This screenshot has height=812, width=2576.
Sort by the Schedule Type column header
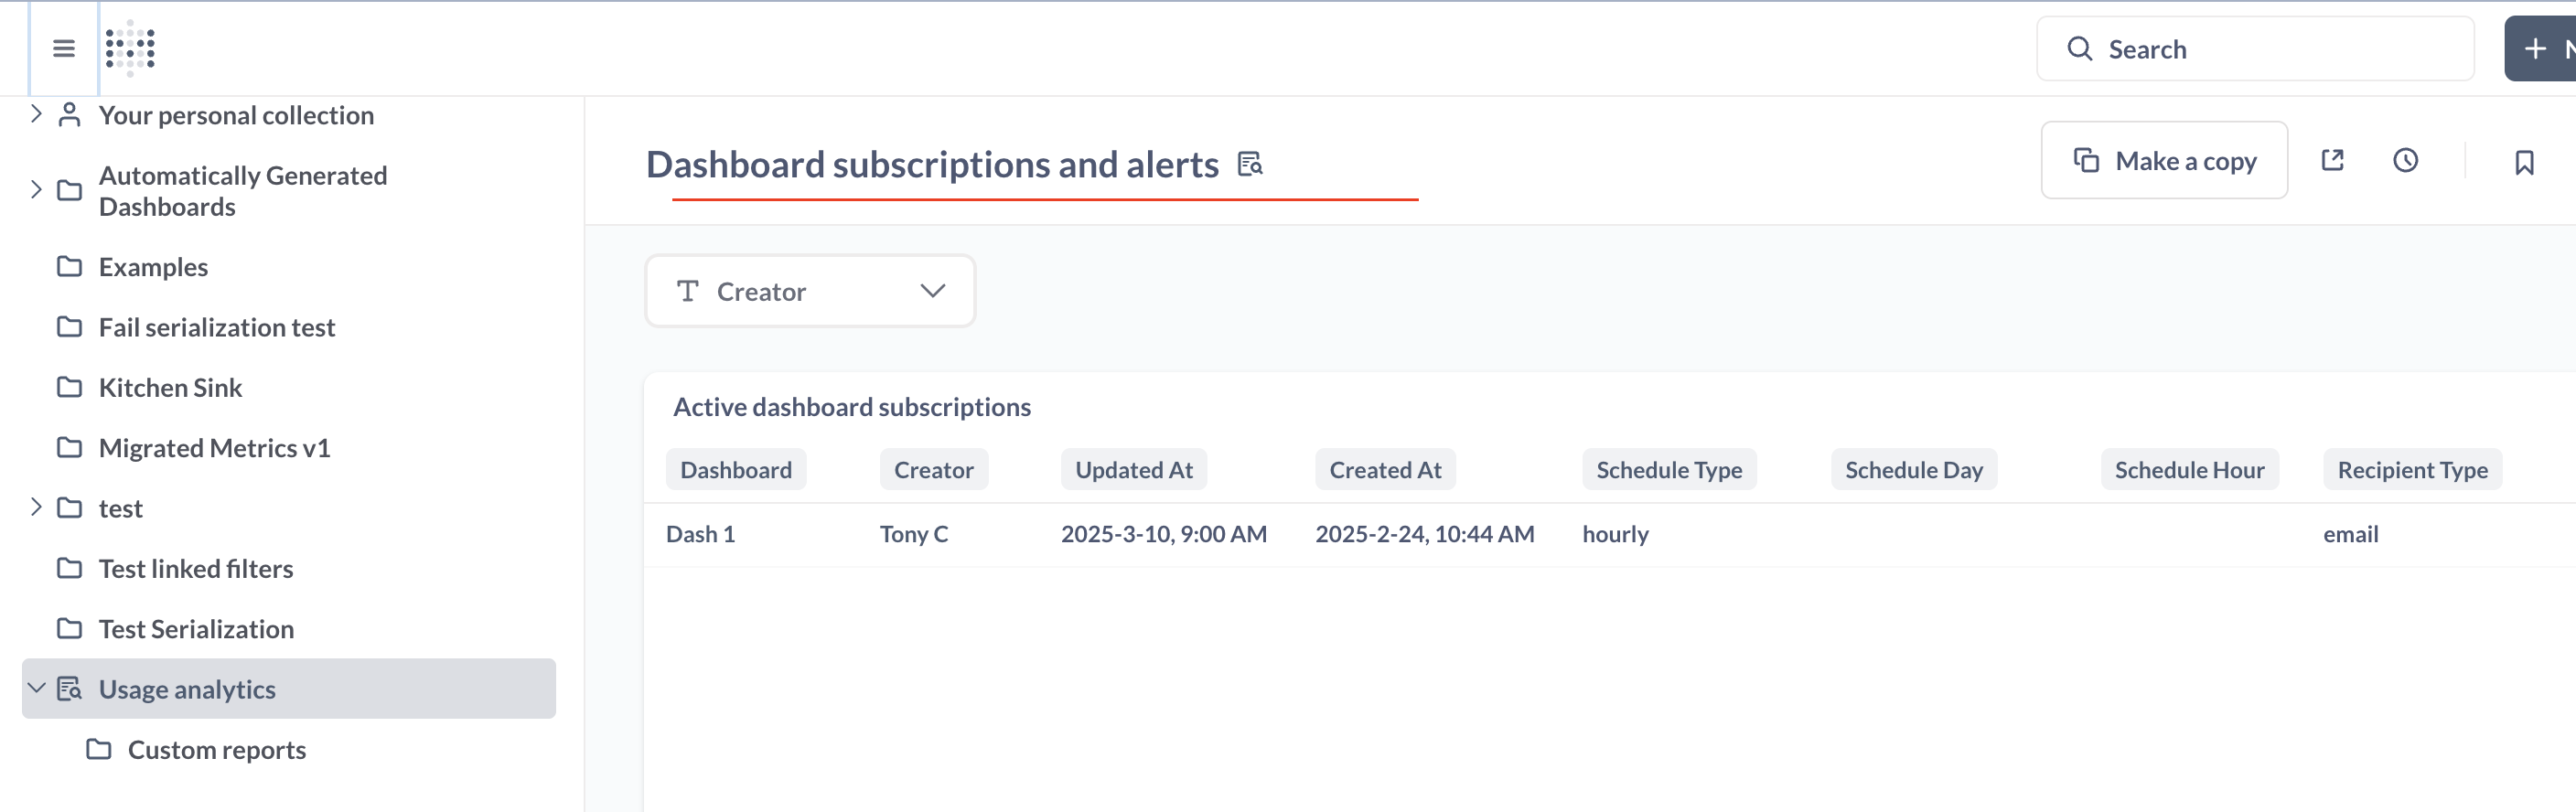click(x=1669, y=469)
